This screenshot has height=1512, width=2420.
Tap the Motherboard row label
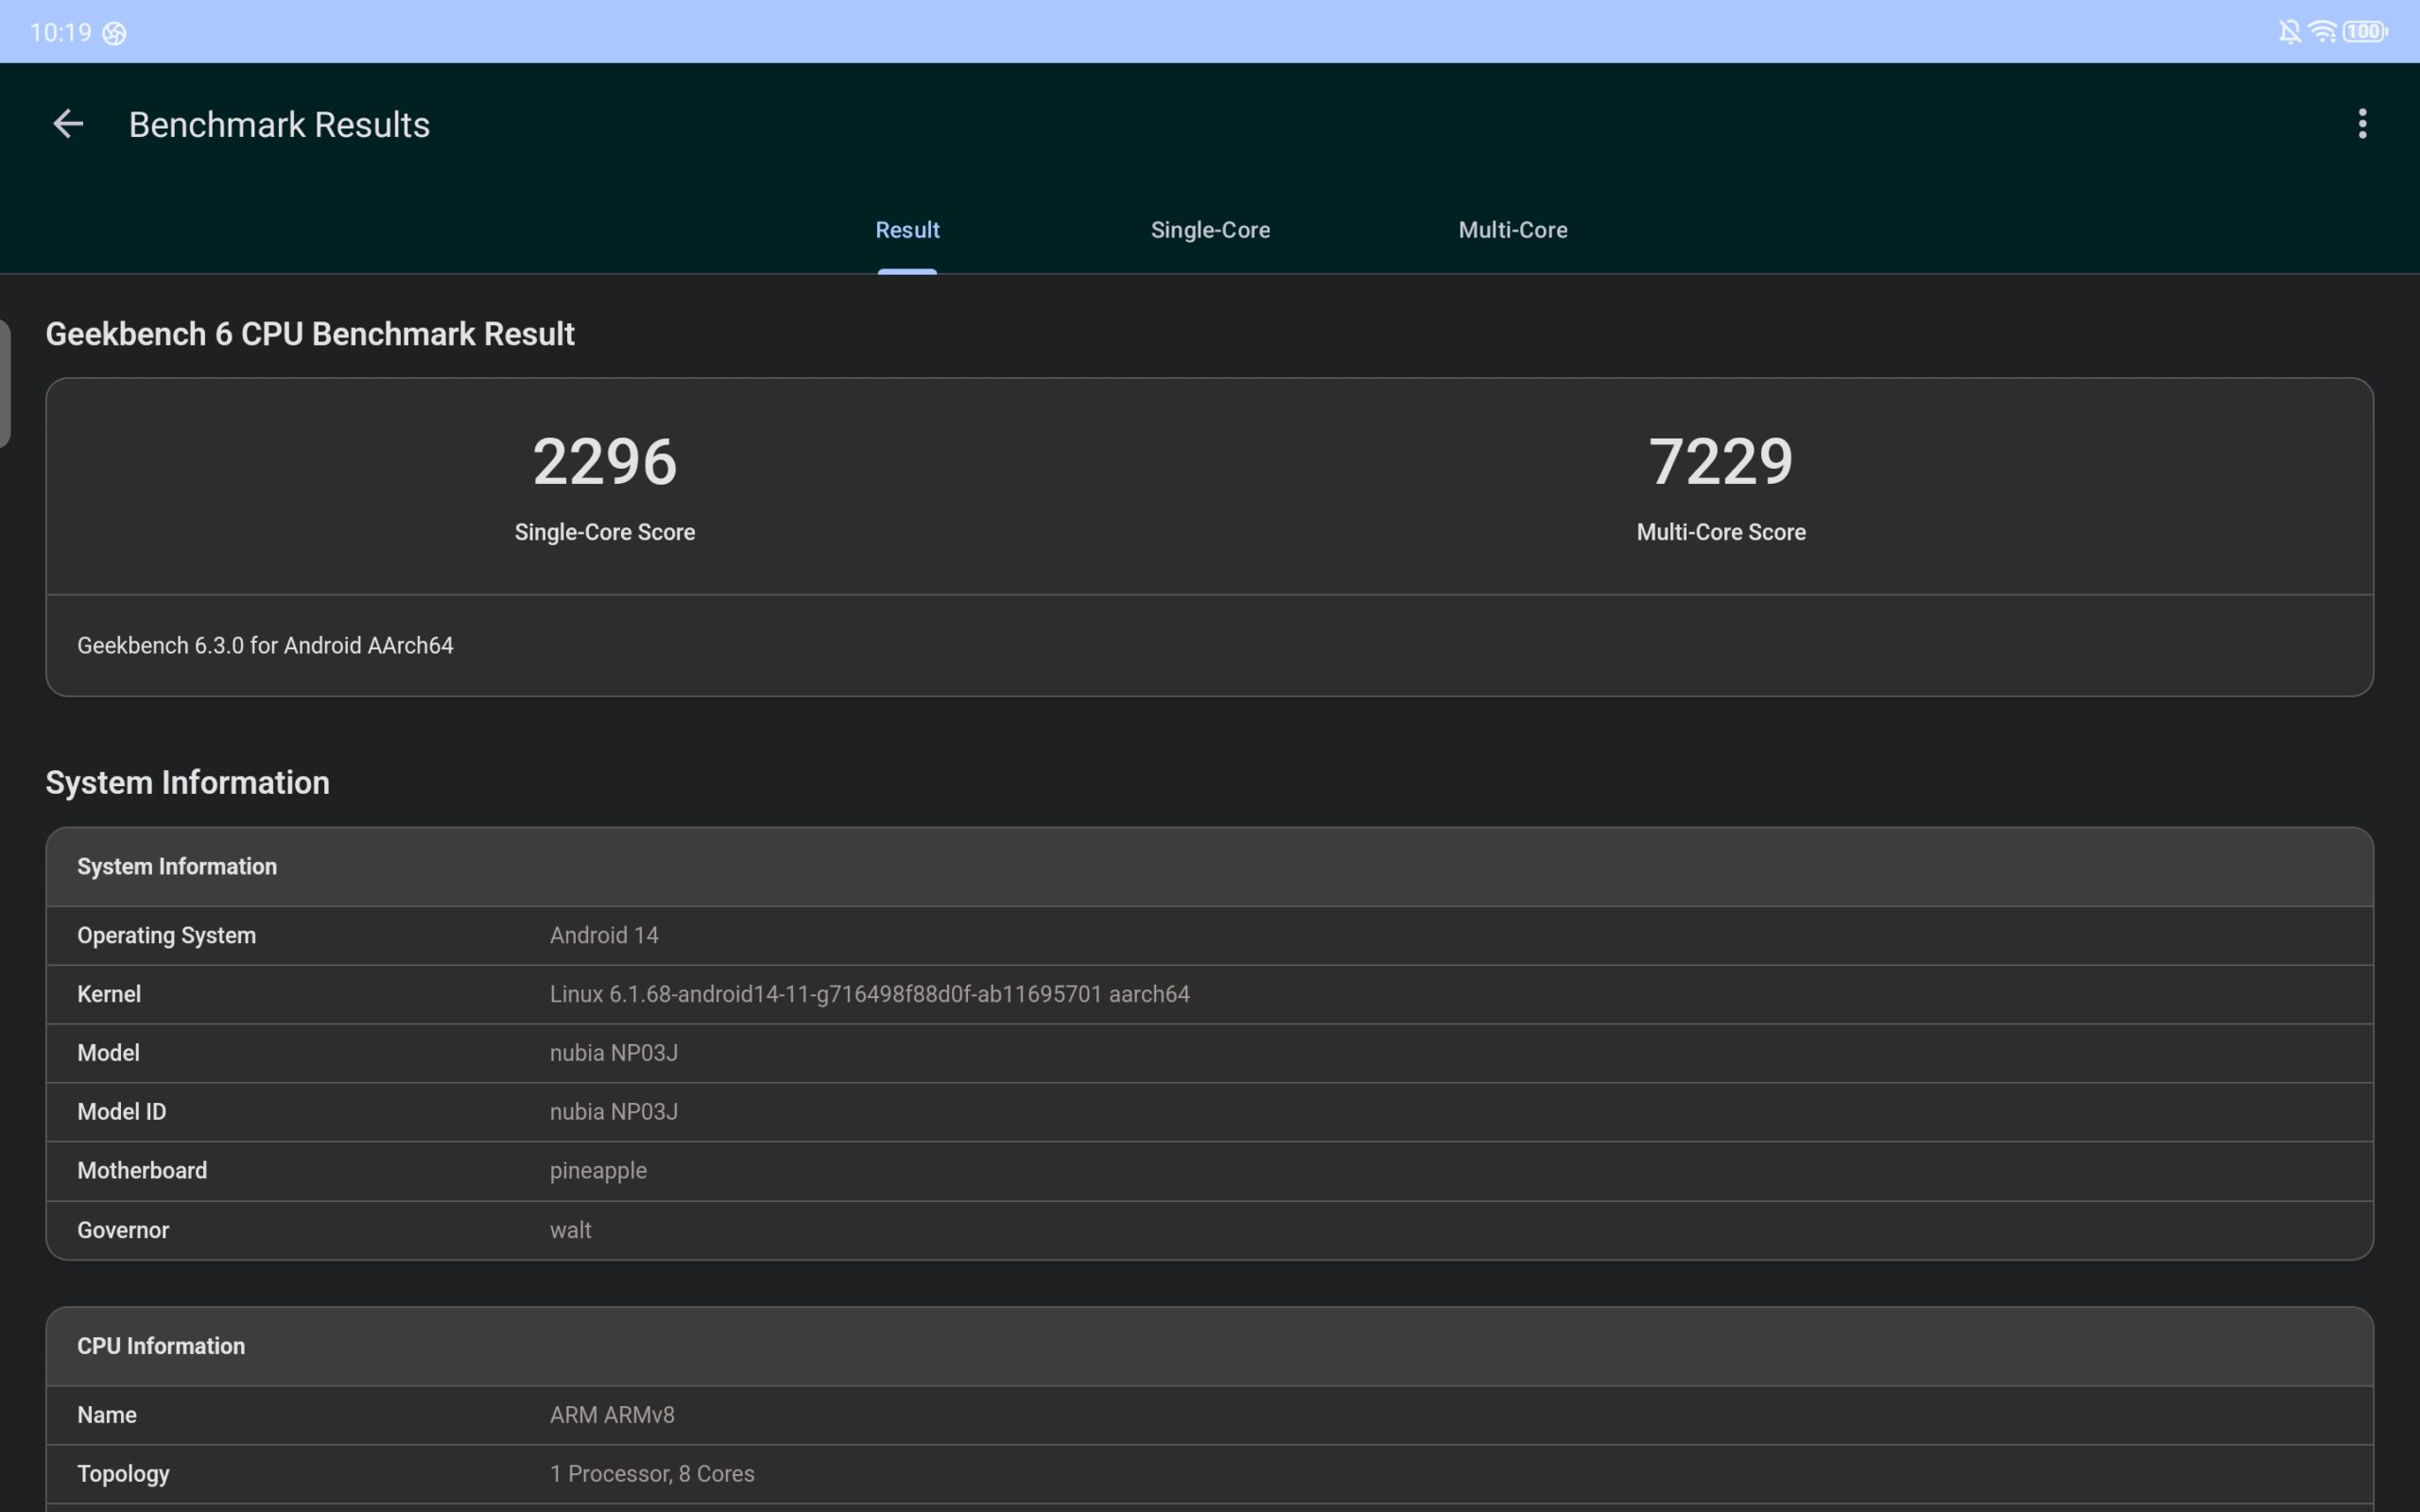click(x=142, y=1171)
